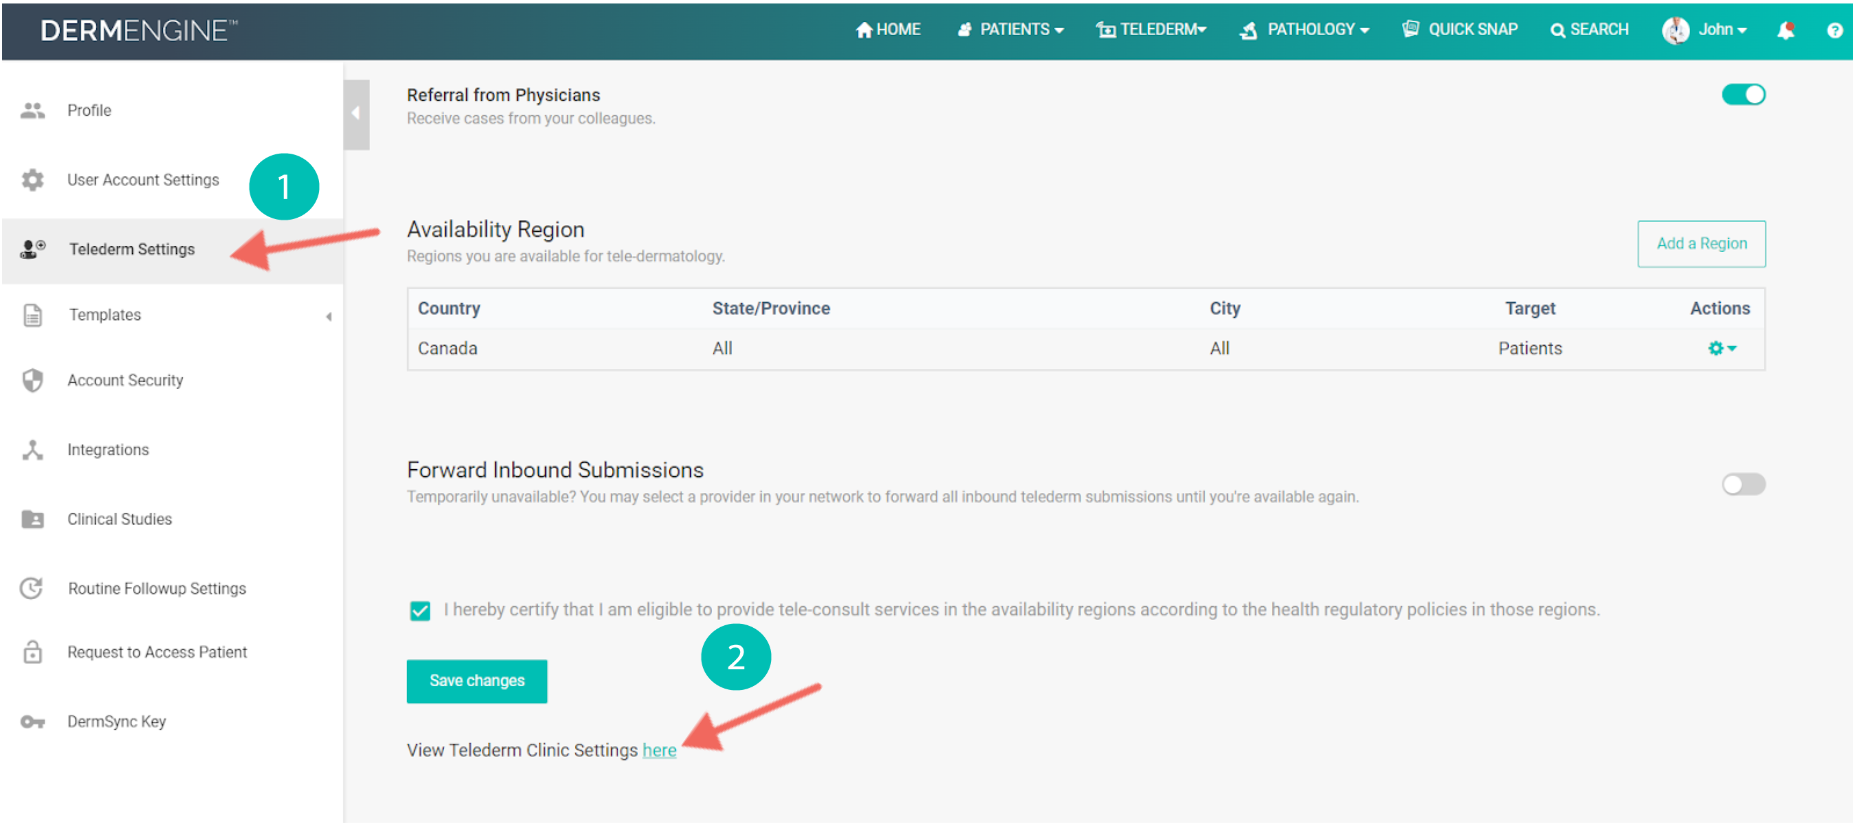The image size is (1853, 835).
Task: Collapse the sidebar using the arrow handle
Action: [x=356, y=114]
